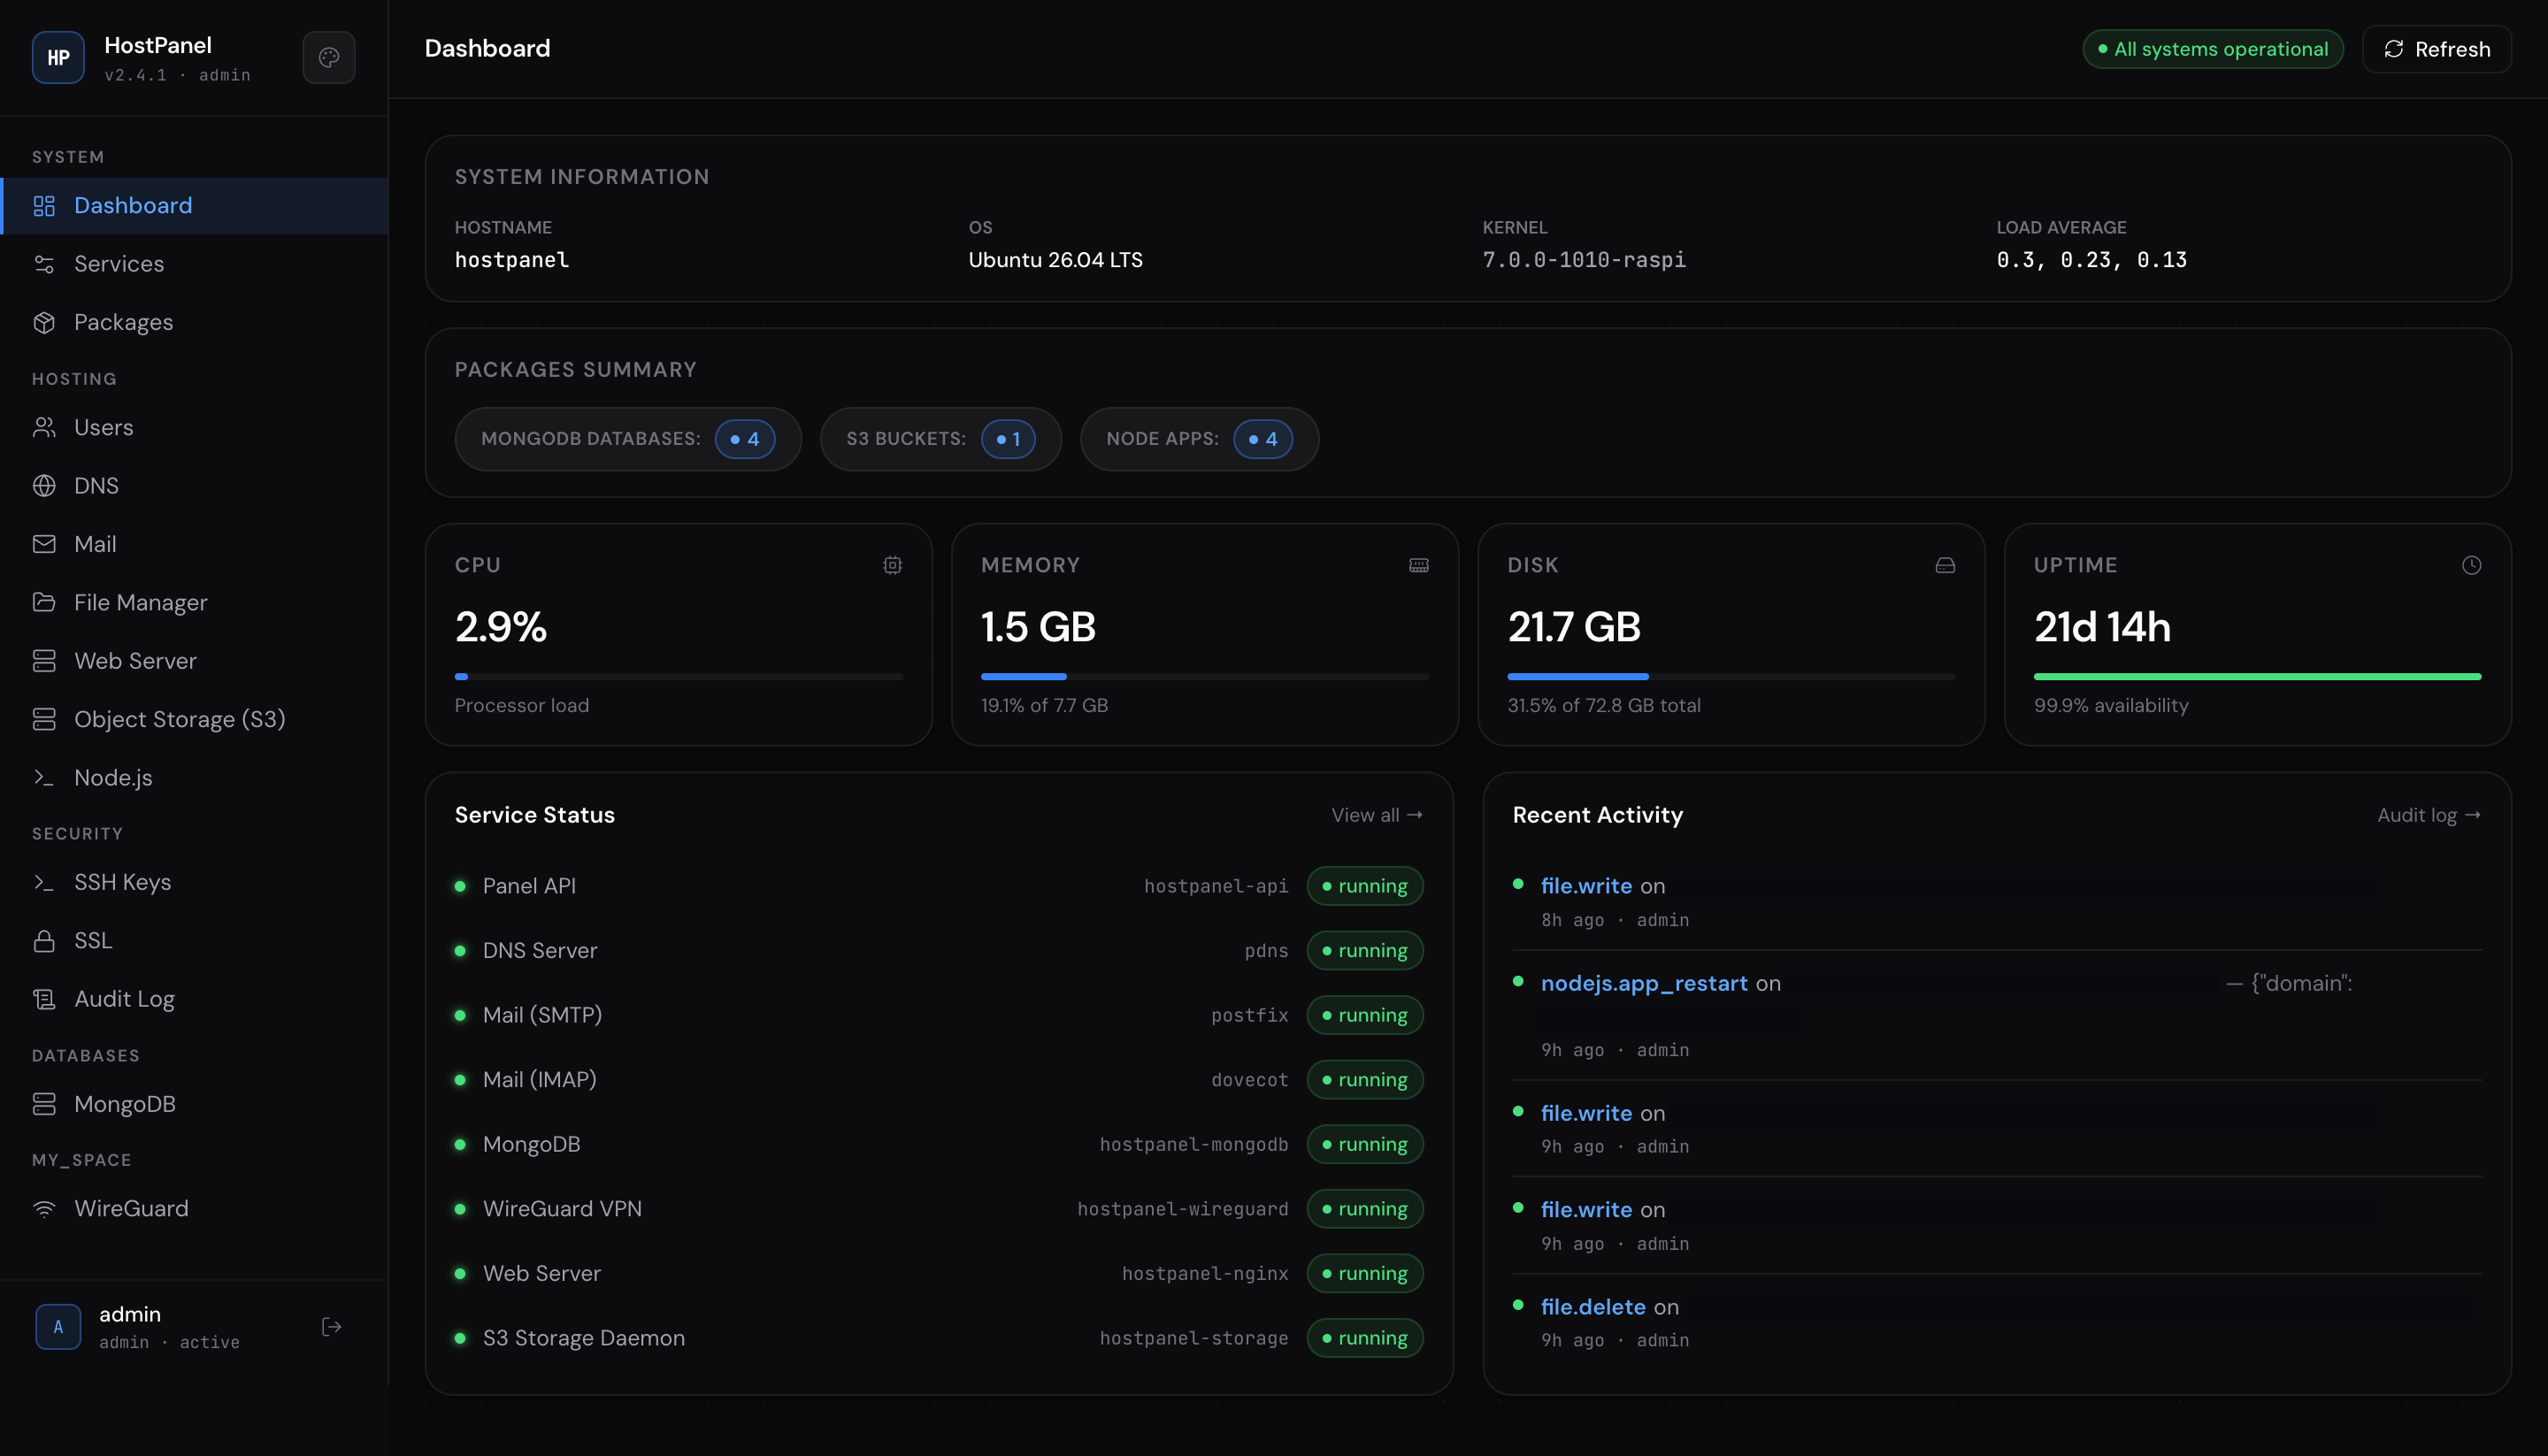Click the theme palette icon in the sidebar header
This screenshot has width=2548, height=1456.
[x=329, y=57]
